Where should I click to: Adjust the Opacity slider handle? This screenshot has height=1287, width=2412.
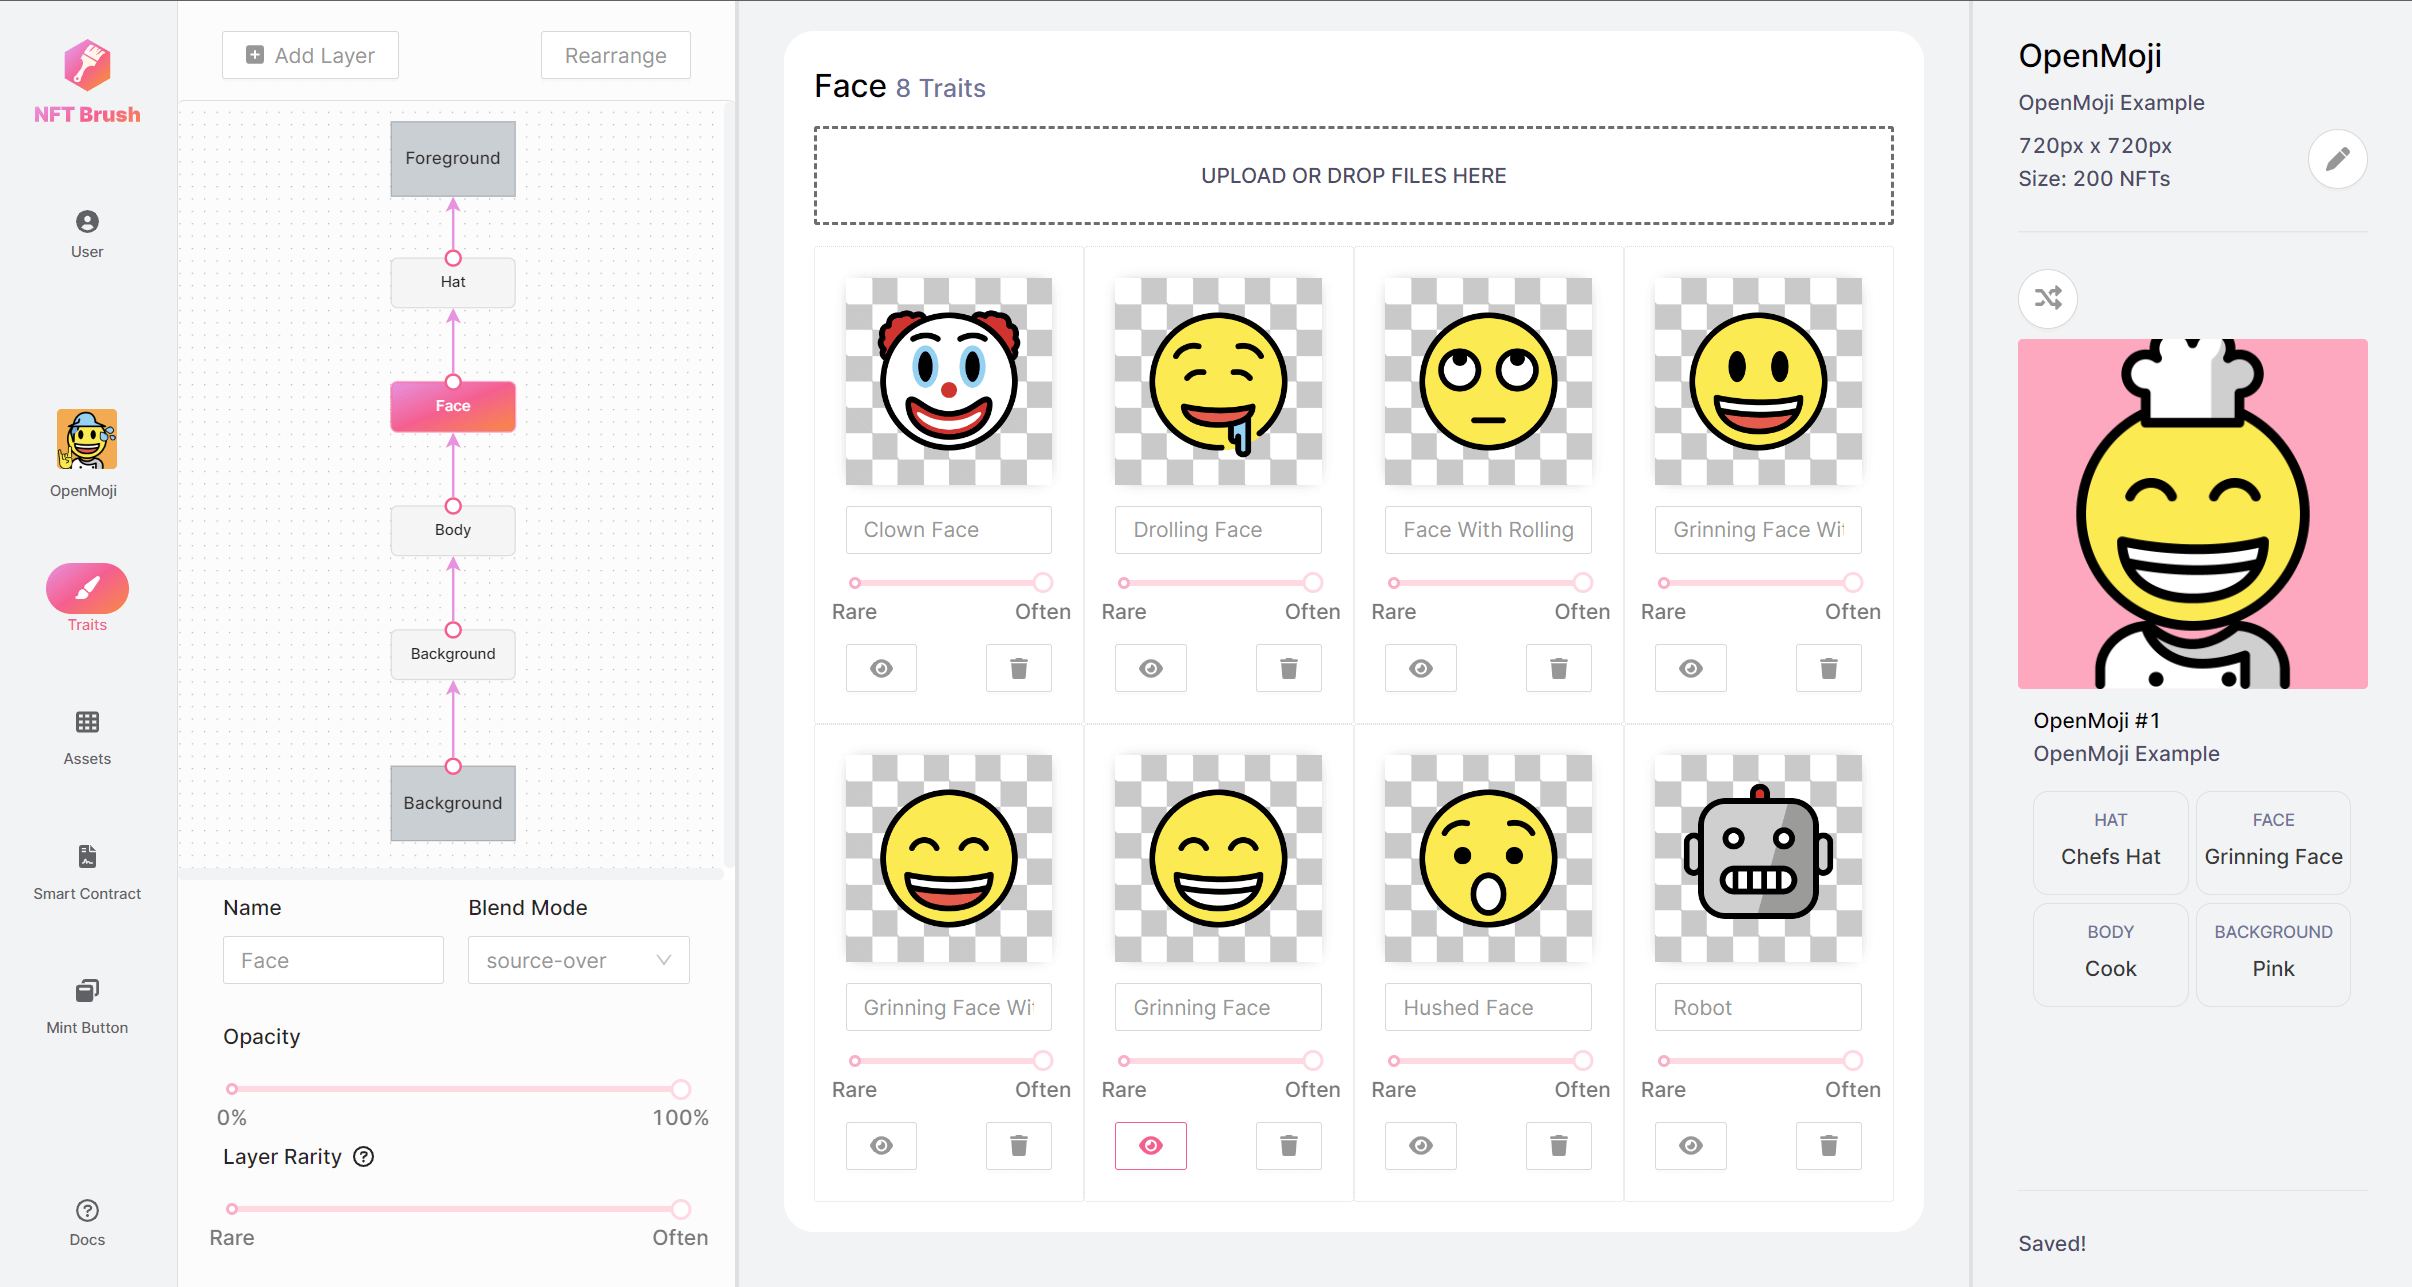tap(681, 1089)
